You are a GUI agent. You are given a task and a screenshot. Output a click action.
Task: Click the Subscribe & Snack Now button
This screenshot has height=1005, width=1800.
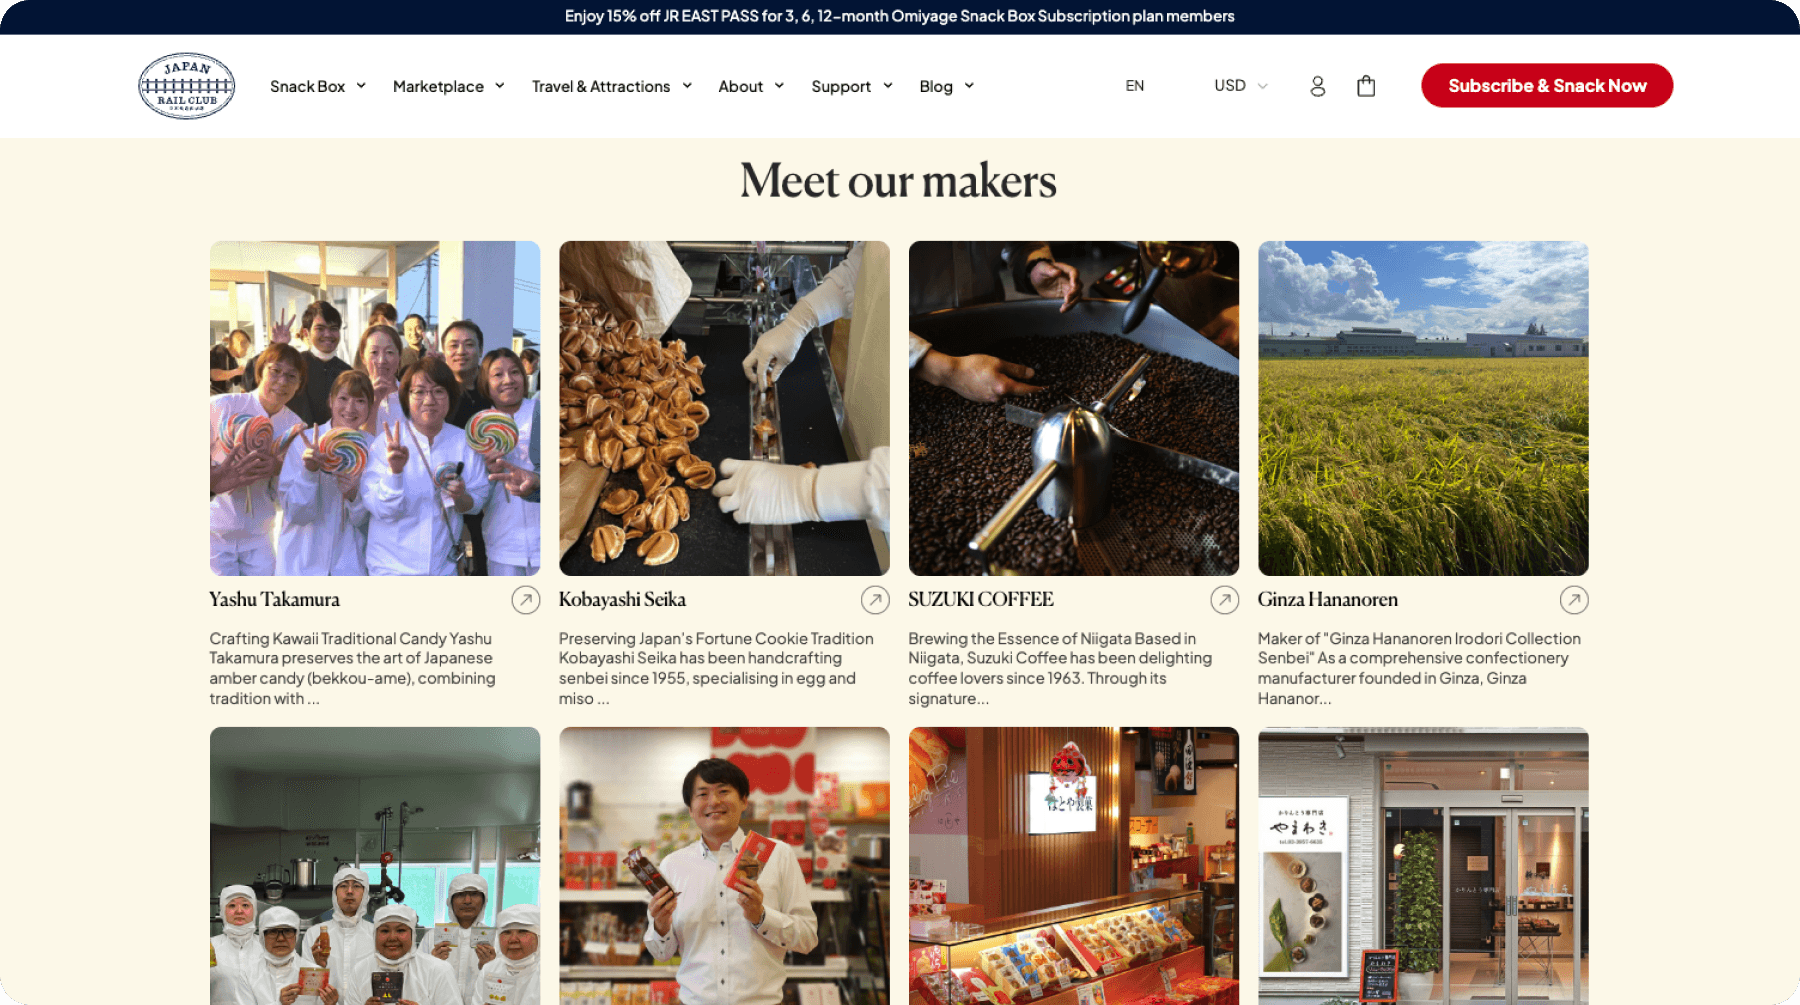[x=1547, y=86]
